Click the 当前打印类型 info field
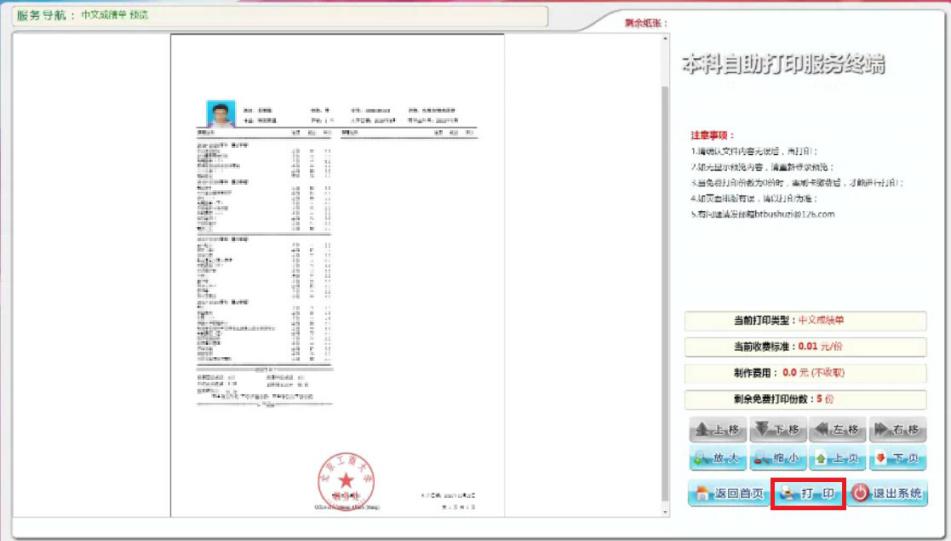The image size is (951, 541). [805, 321]
